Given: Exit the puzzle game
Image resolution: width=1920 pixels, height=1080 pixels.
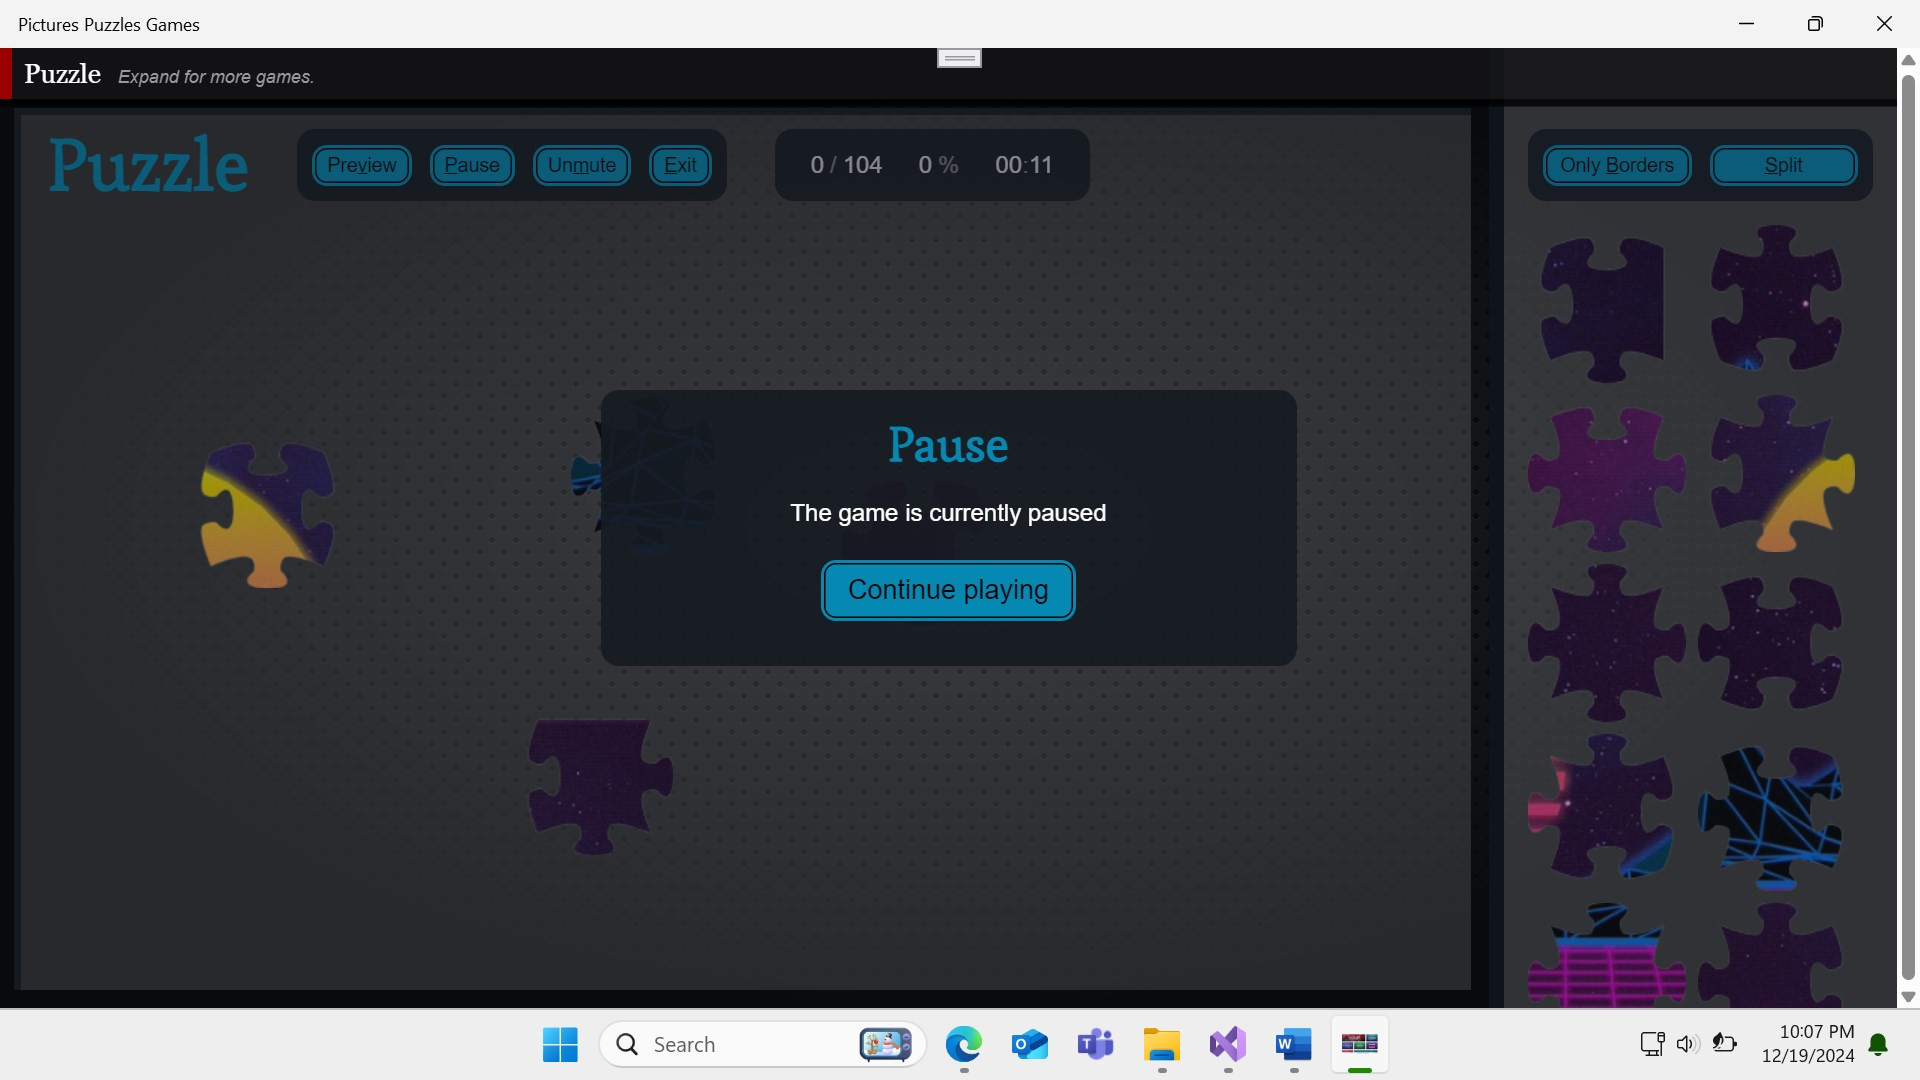Looking at the screenshot, I should point(680,165).
